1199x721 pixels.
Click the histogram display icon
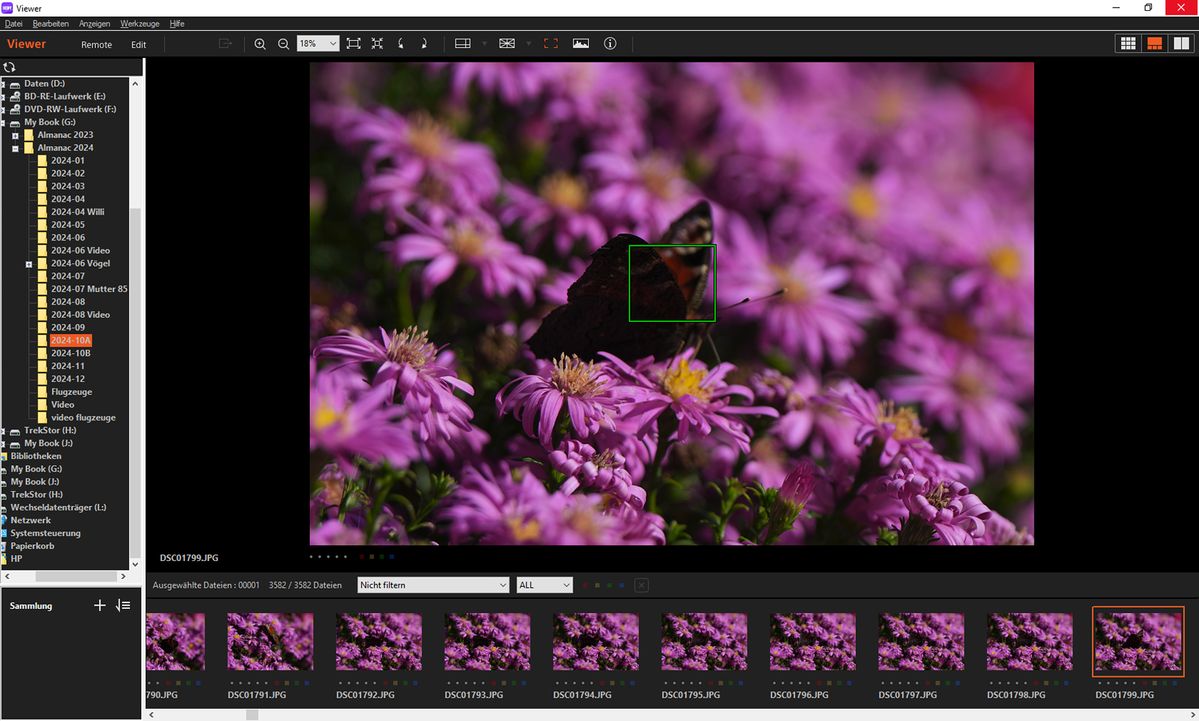click(x=581, y=44)
